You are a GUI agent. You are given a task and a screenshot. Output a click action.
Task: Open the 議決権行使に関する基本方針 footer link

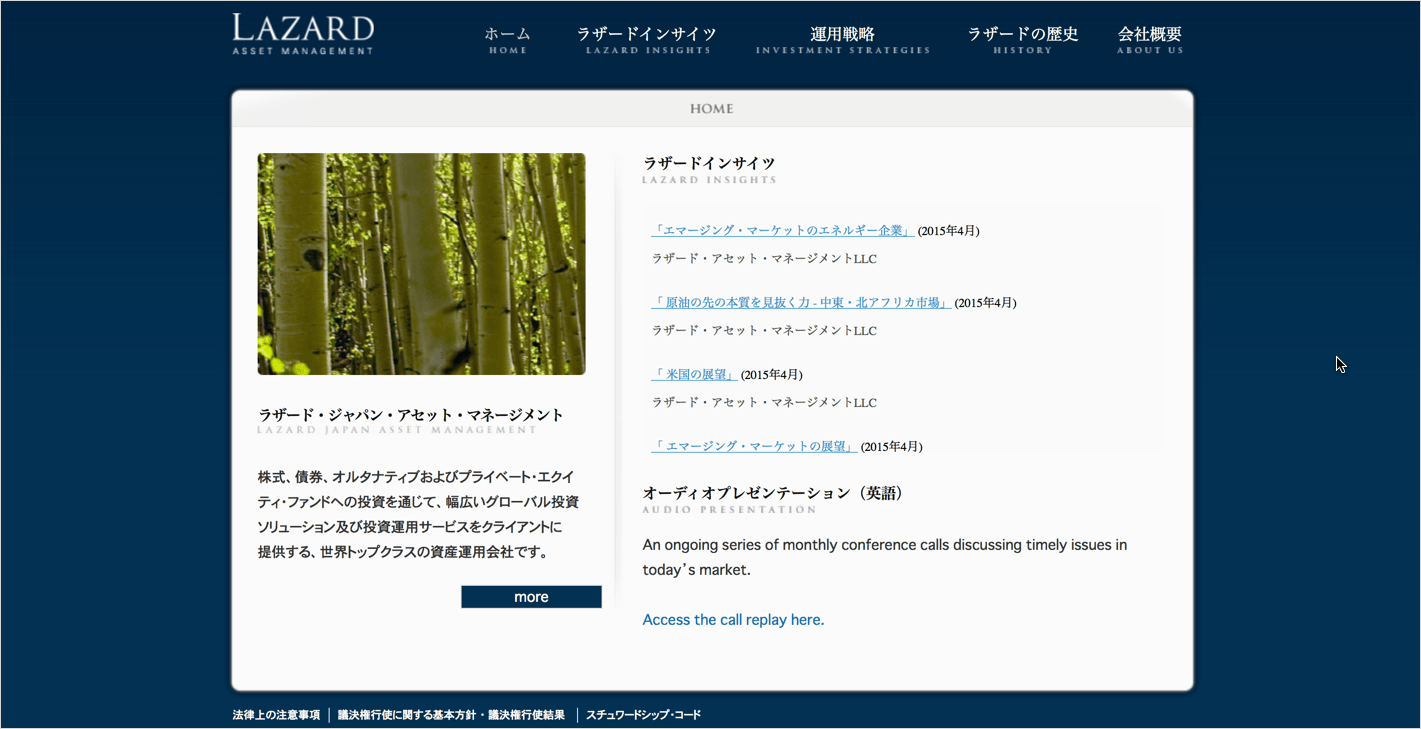[449, 714]
